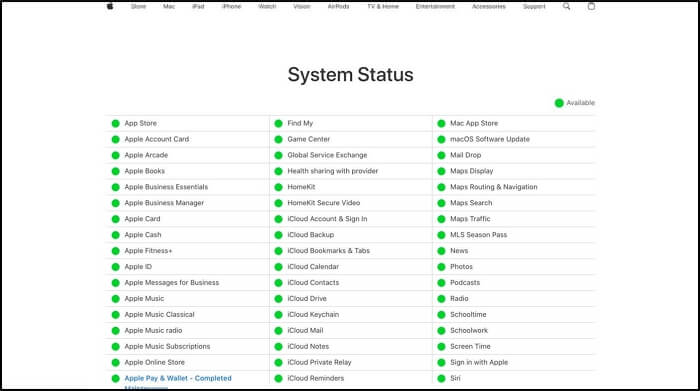Open the Store menu item
Image resolution: width=700 pixels, height=391 pixels.
(x=138, y=6)
